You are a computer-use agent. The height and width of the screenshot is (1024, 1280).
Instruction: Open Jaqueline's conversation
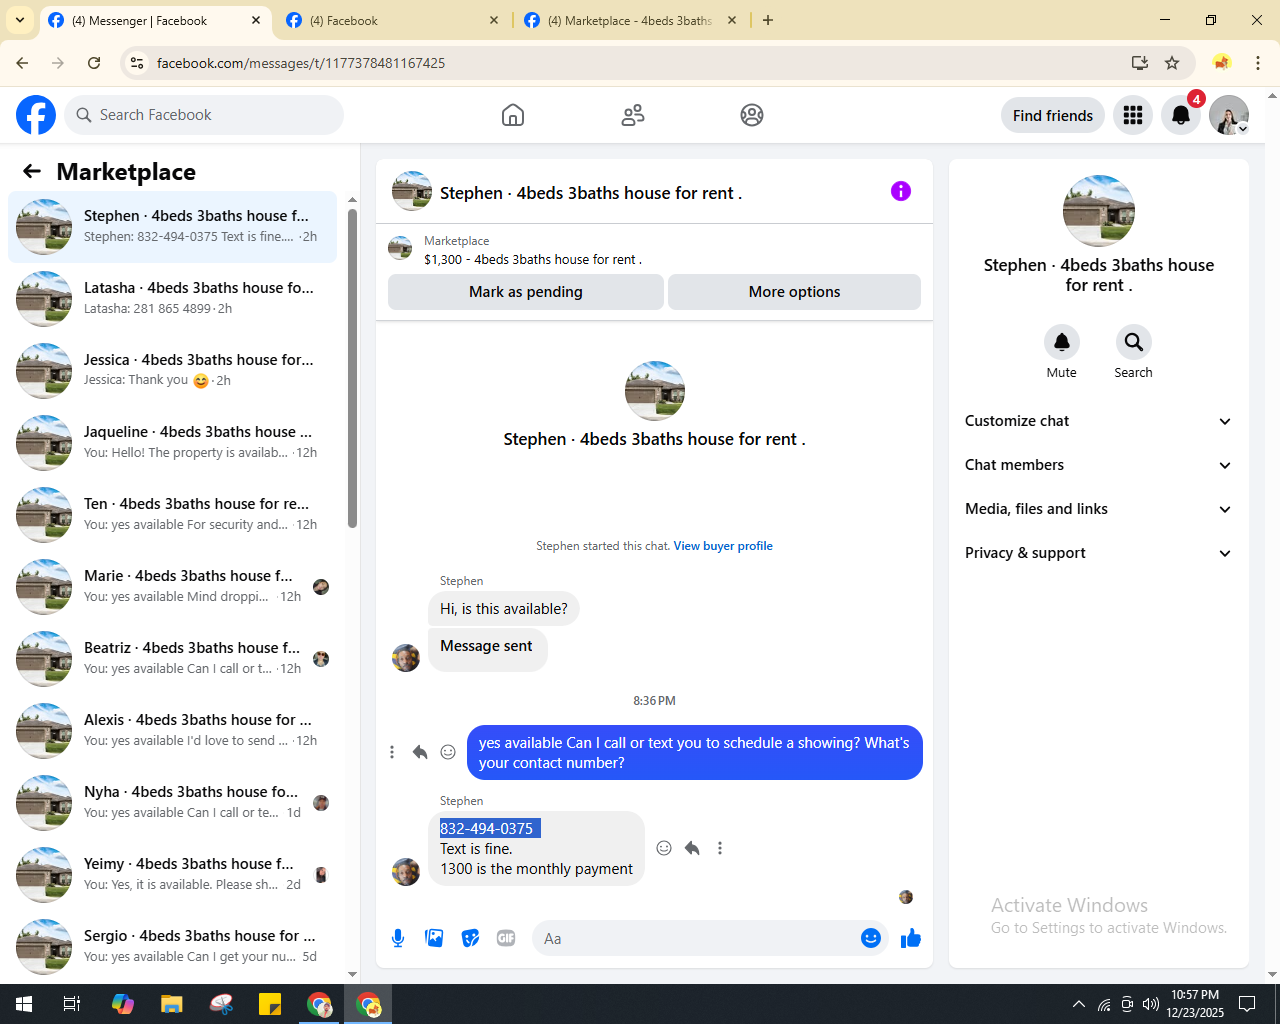point(173,443)
